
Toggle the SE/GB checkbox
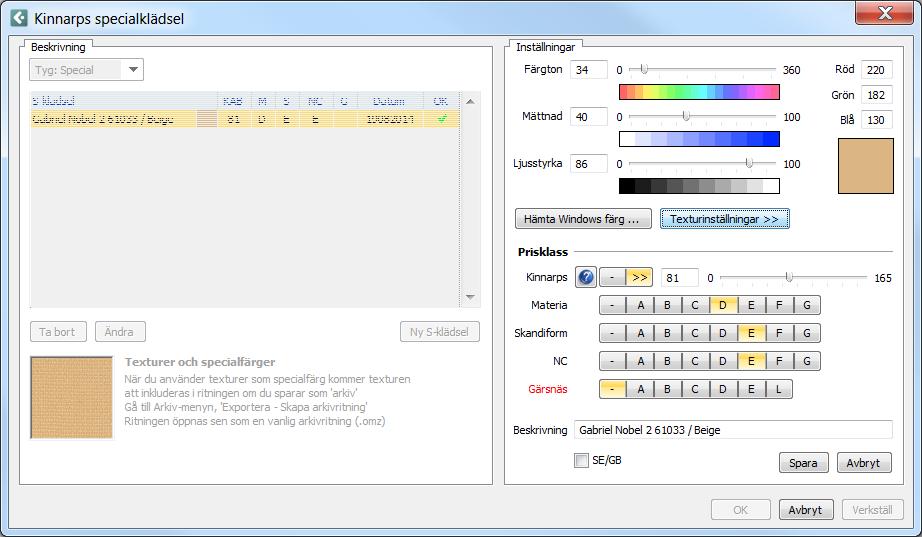pos(581,460)
